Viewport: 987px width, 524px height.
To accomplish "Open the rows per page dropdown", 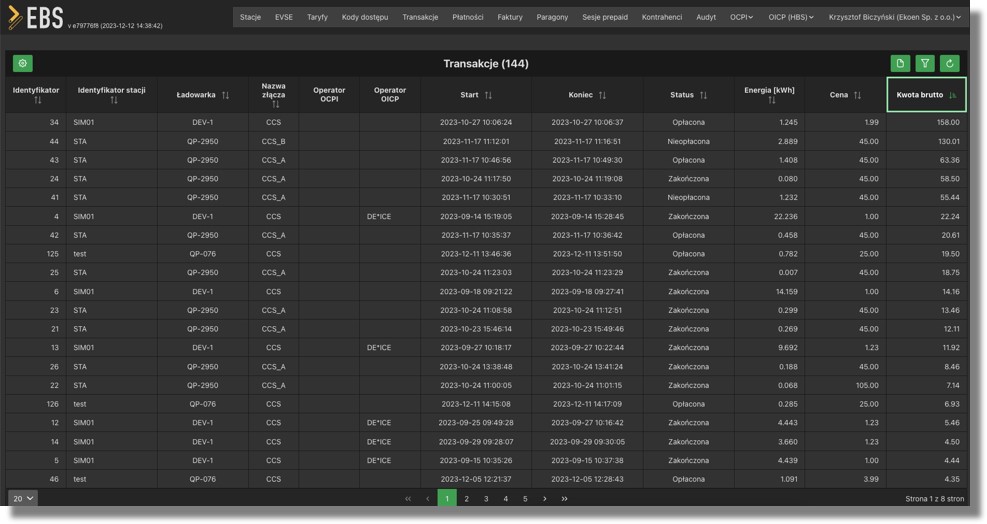I will (23, 498).
